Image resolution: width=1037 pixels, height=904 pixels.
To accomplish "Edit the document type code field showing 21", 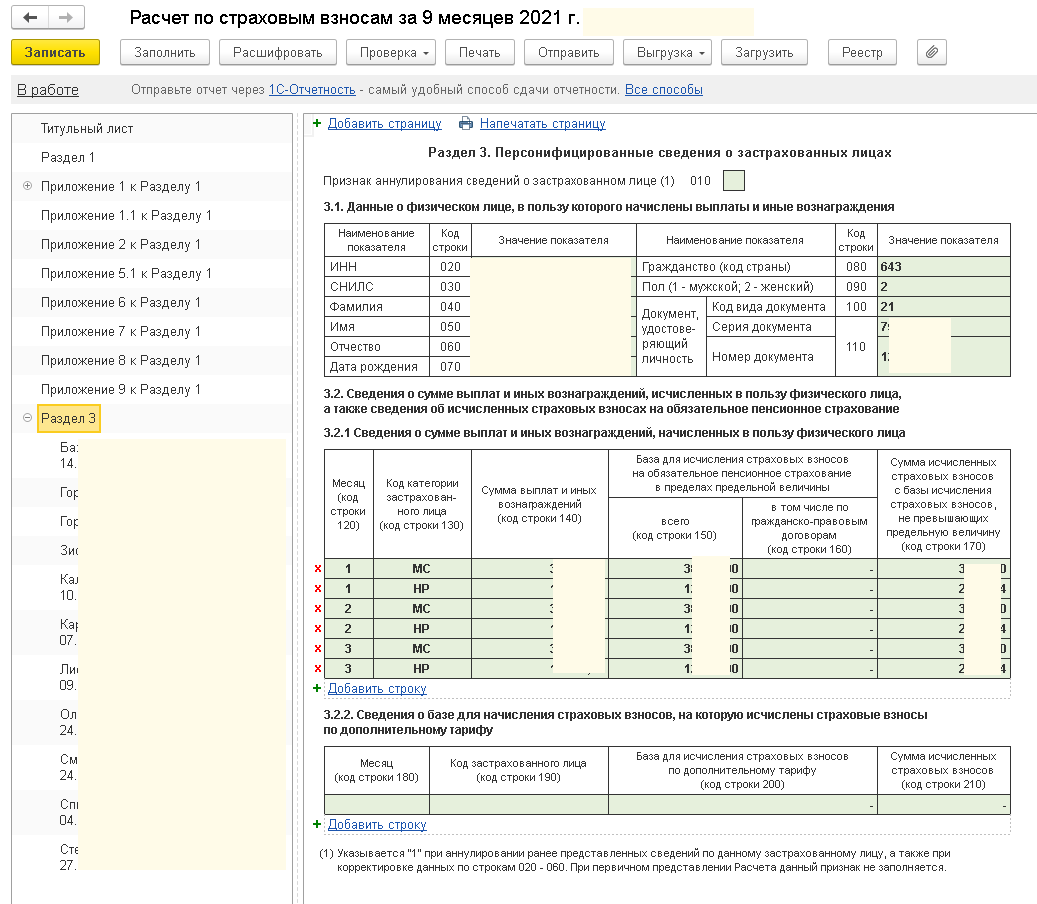I will click(x=944, y=306).
